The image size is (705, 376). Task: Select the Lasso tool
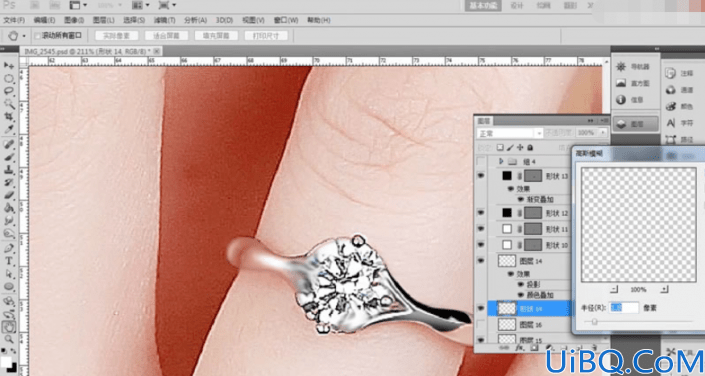(9, 91)
